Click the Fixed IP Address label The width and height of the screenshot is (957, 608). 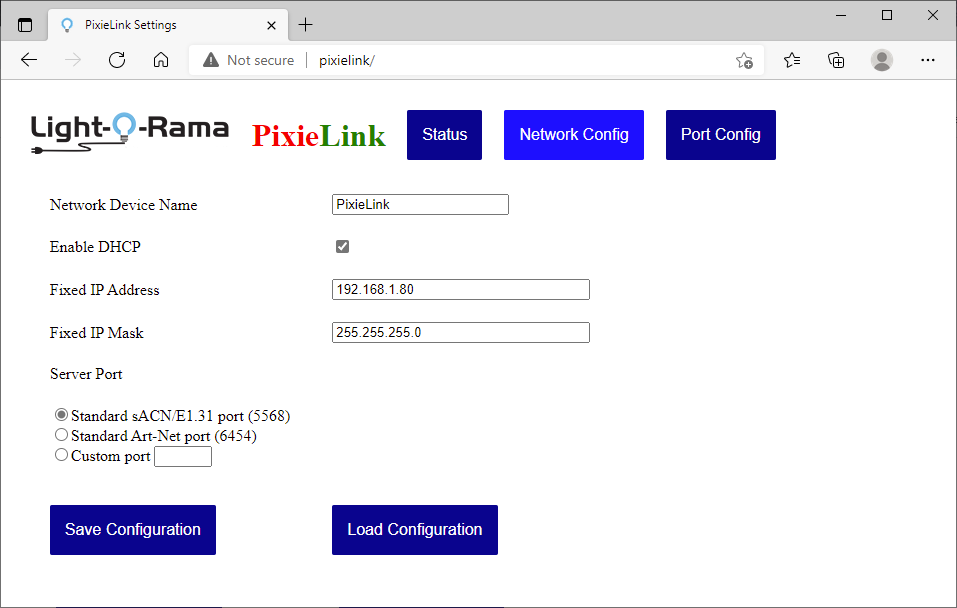click(x=104, y=290)
